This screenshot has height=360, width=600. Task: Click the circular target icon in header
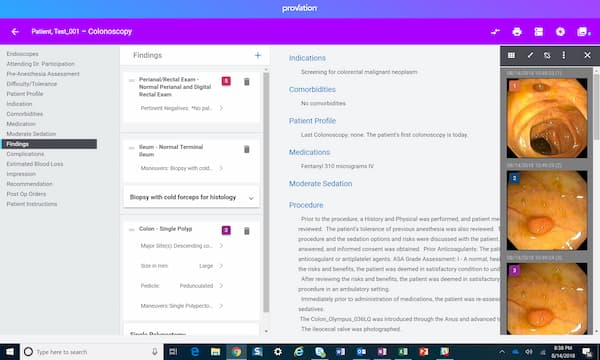[x=560, y=32]
